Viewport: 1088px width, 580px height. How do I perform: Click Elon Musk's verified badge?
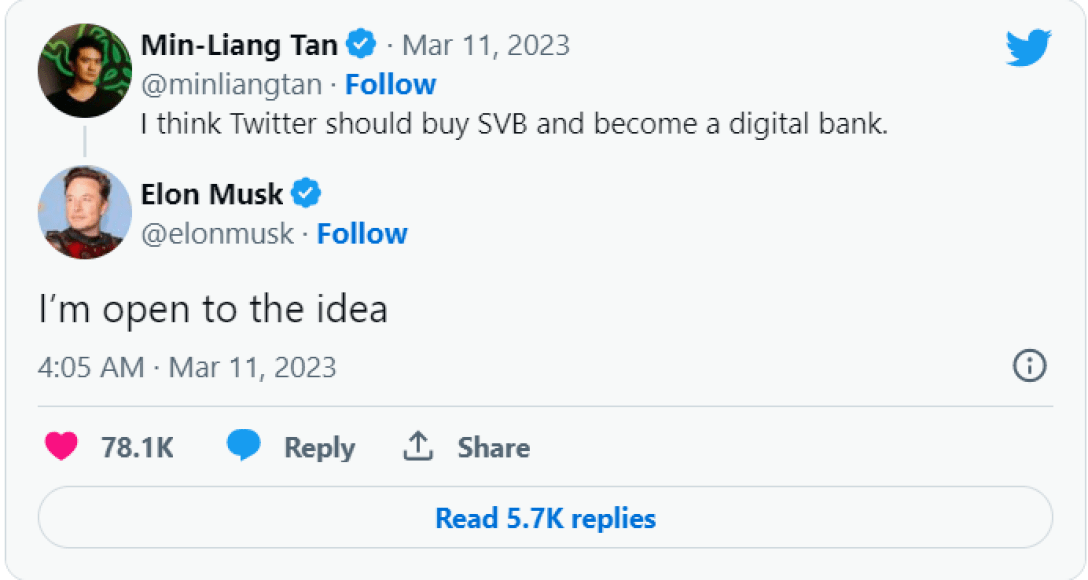305,193
